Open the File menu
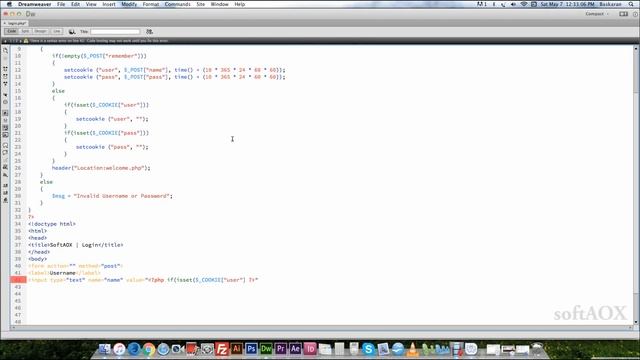The image size is (640, 360). [x=61, y=4]
